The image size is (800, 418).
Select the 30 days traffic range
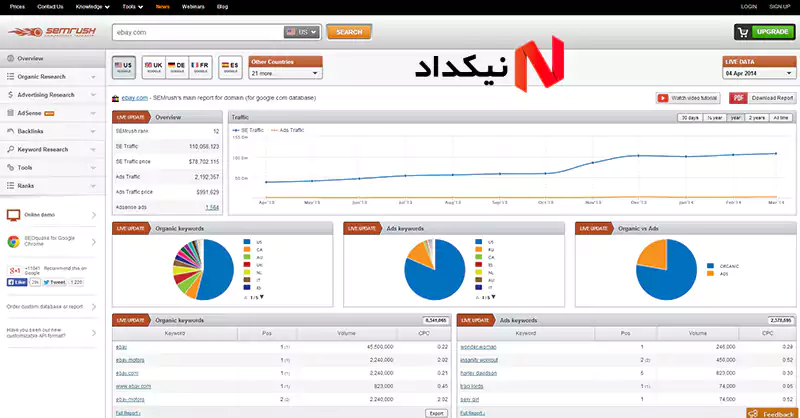pos(690,117)
